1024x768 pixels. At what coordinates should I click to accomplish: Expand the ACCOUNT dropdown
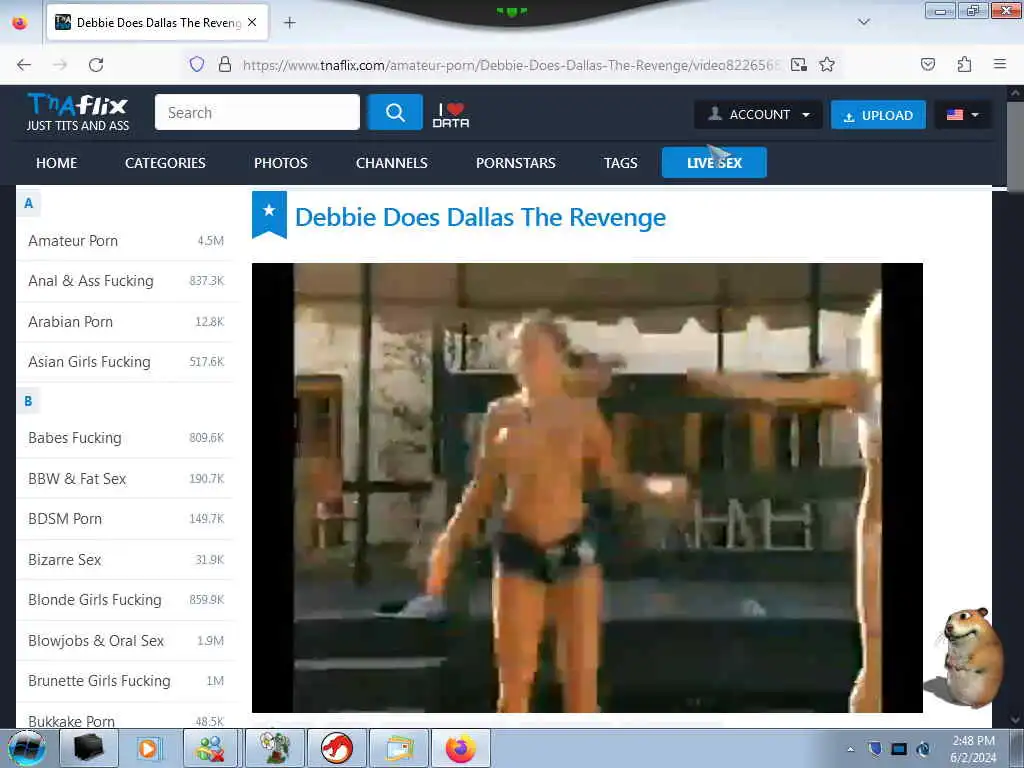758,114
